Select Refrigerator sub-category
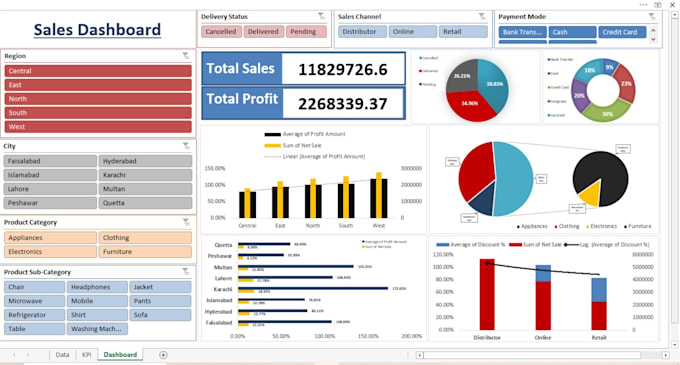This screenshot has width=680, height=365. [x=35, y=315]
